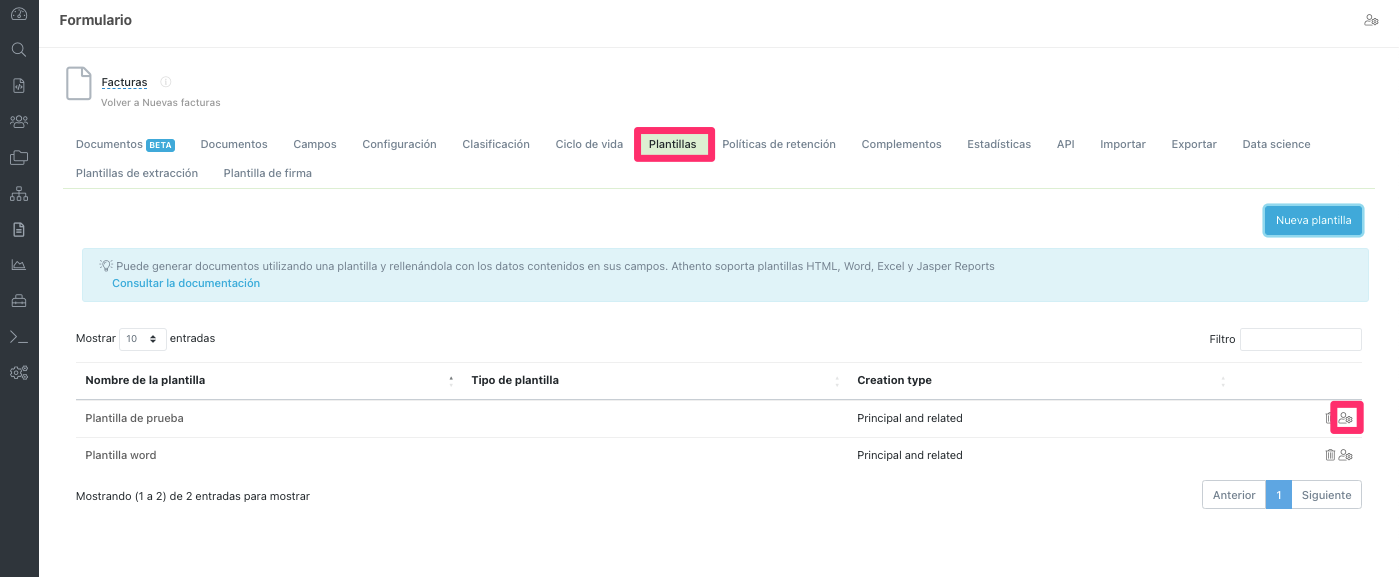
Task: Open the settings gears icon in sidebar
Action: click(18, 373)
